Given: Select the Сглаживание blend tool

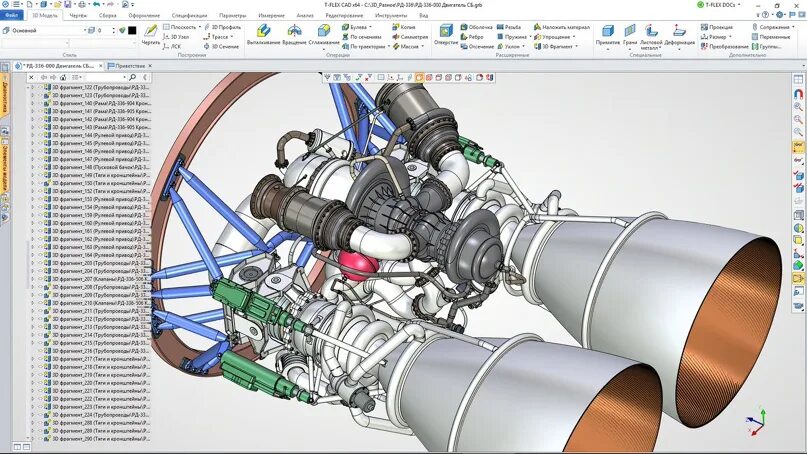Looking at the screenshot, I should pos(324,35).
